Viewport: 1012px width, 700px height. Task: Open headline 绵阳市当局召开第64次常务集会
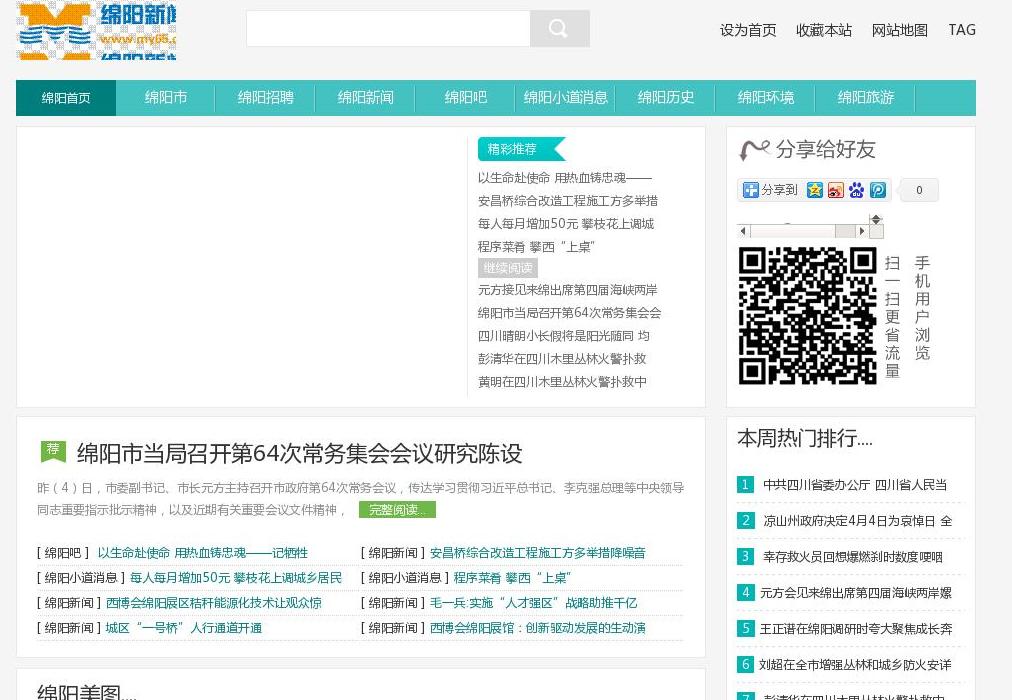coord(299,454)
